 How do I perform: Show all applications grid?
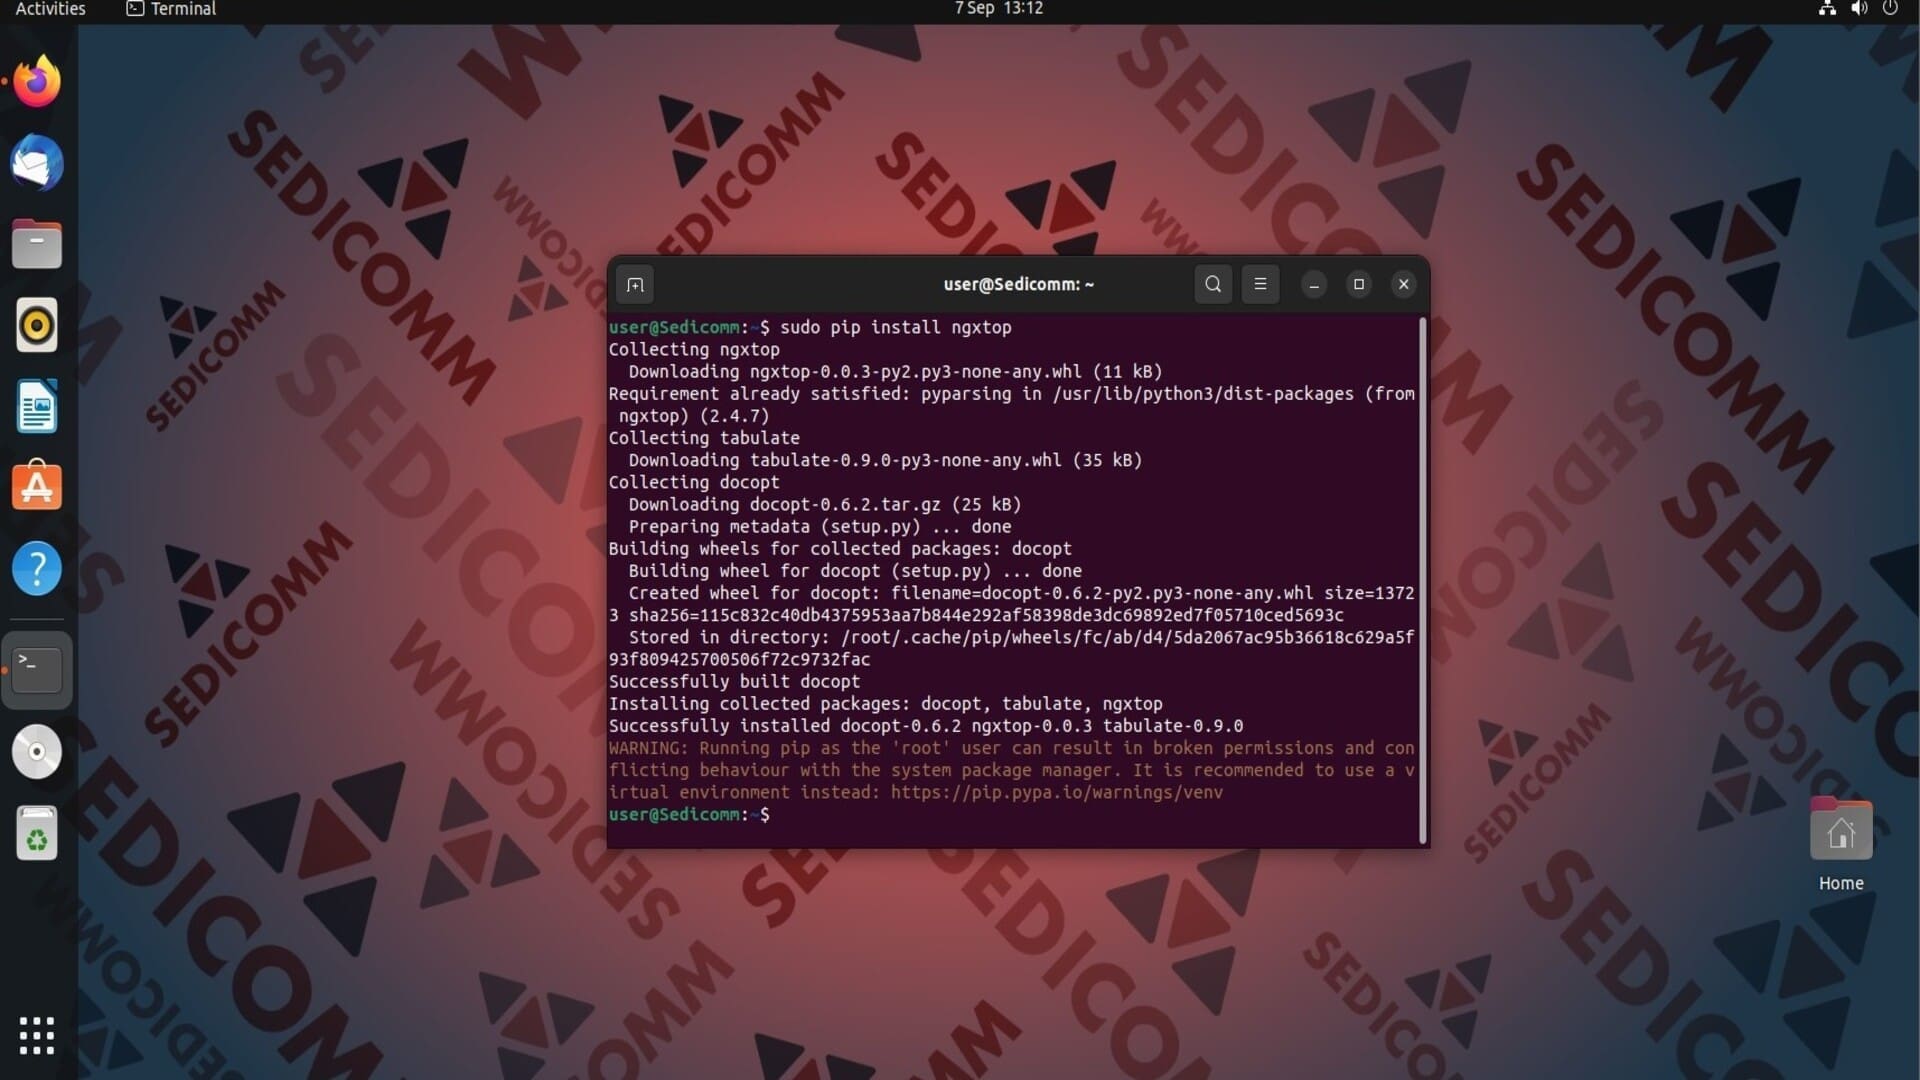tap(37, 1035)
